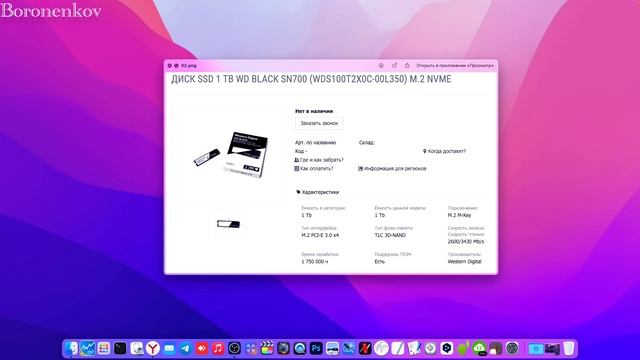Viewport: 640px width, 360px height.
Task: Open Trash in the Dock
Action: (569, 348)
